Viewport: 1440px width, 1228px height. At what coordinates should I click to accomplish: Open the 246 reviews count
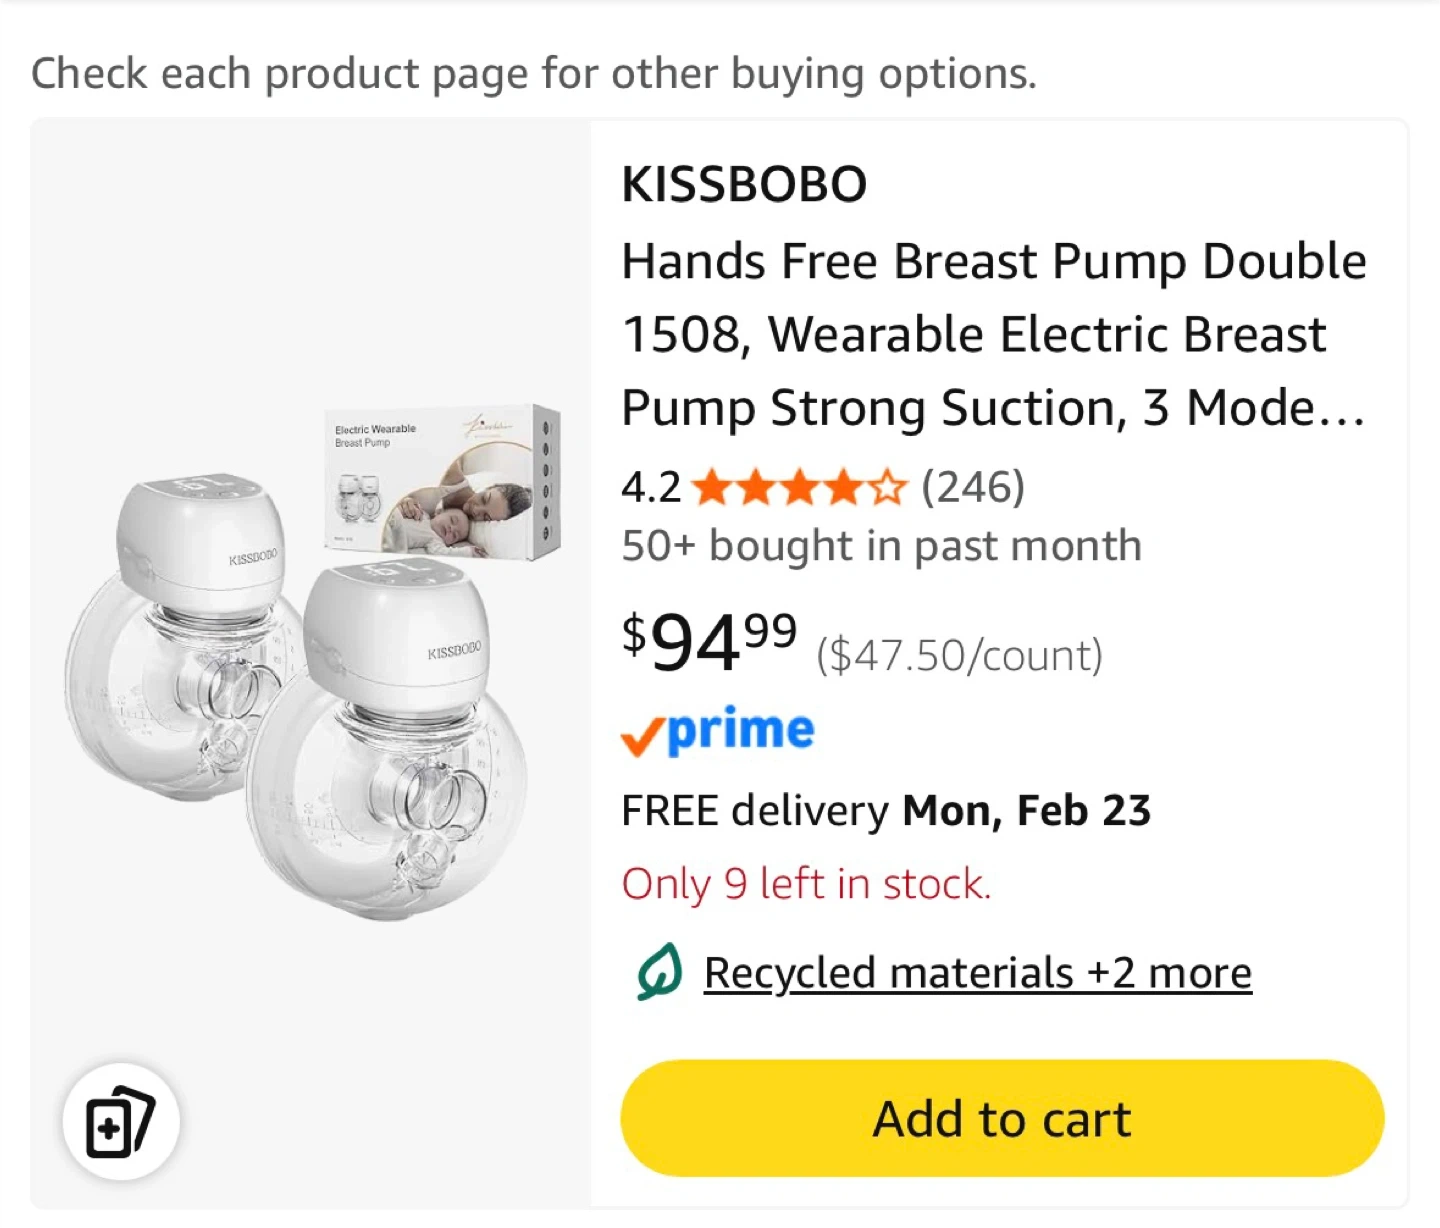click(x=972, y=488)
